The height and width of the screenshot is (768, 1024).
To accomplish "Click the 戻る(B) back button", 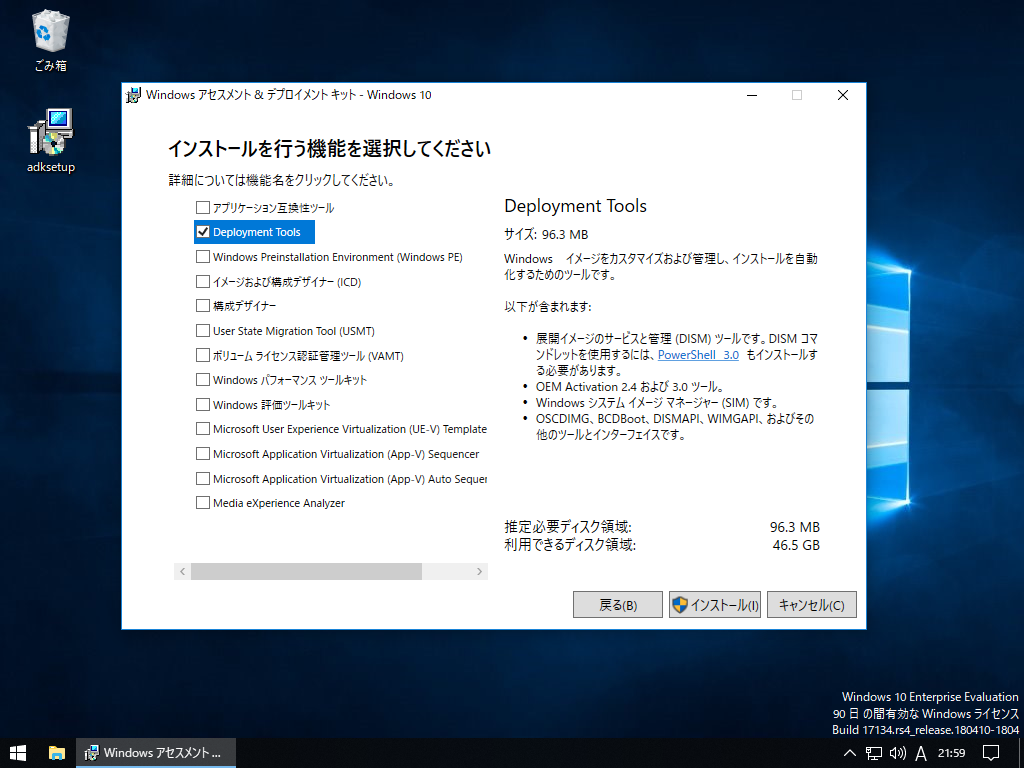I will coord(618,605).
